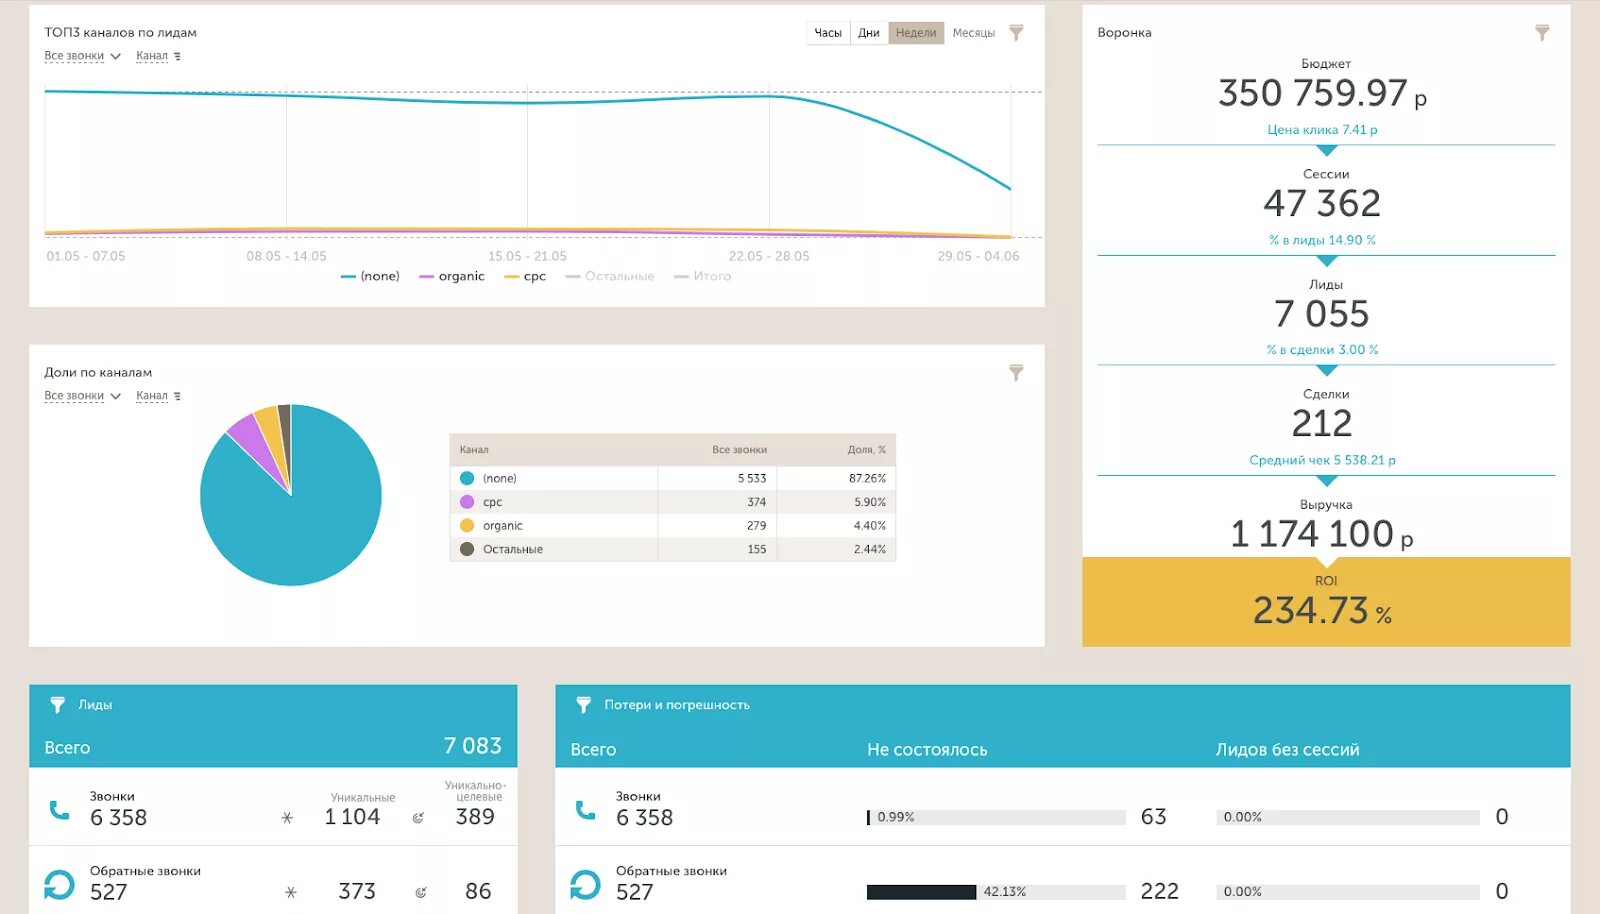
Task: Click callback icon in Лиды Обратные звонки row
Action: click(59, 884)
